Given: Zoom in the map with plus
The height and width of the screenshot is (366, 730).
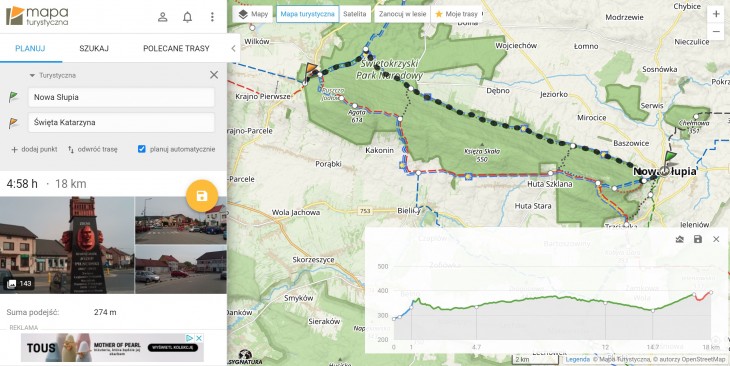Looking at the screenshot, I should tap(716, 14).
